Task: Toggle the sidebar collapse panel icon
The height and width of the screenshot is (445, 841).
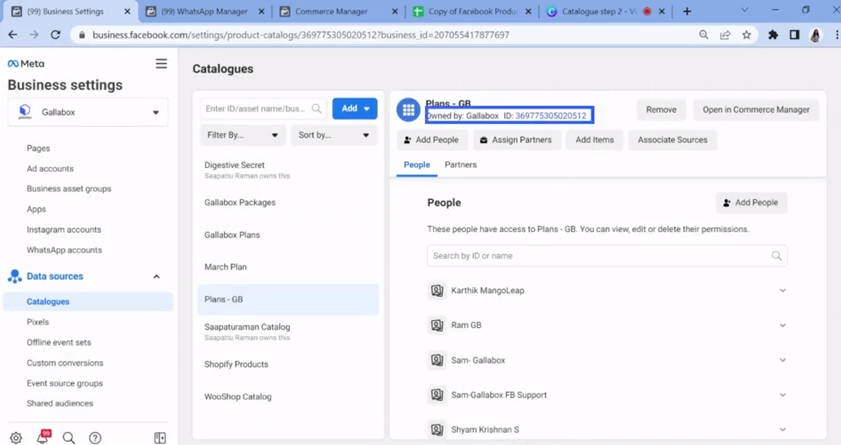Action: [160, 437]
